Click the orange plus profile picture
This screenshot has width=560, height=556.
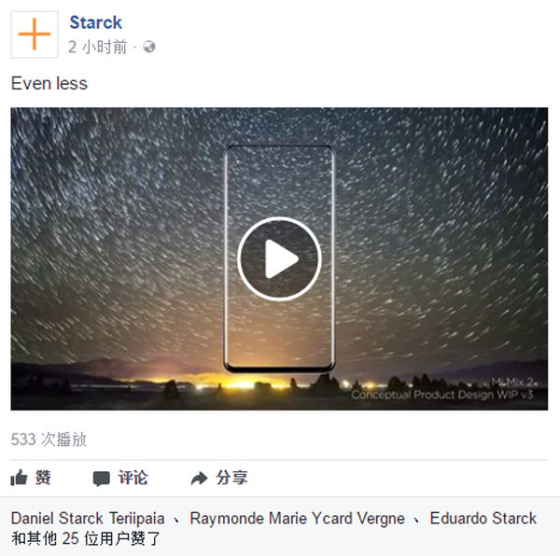pos(35,34)
